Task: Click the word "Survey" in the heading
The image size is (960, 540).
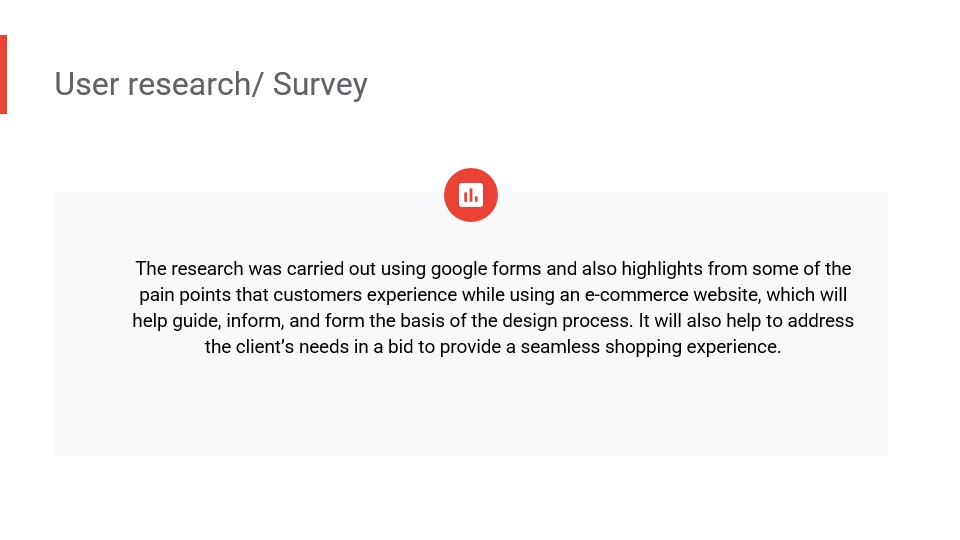Action: pyautogui.click(x=320, y=84)
